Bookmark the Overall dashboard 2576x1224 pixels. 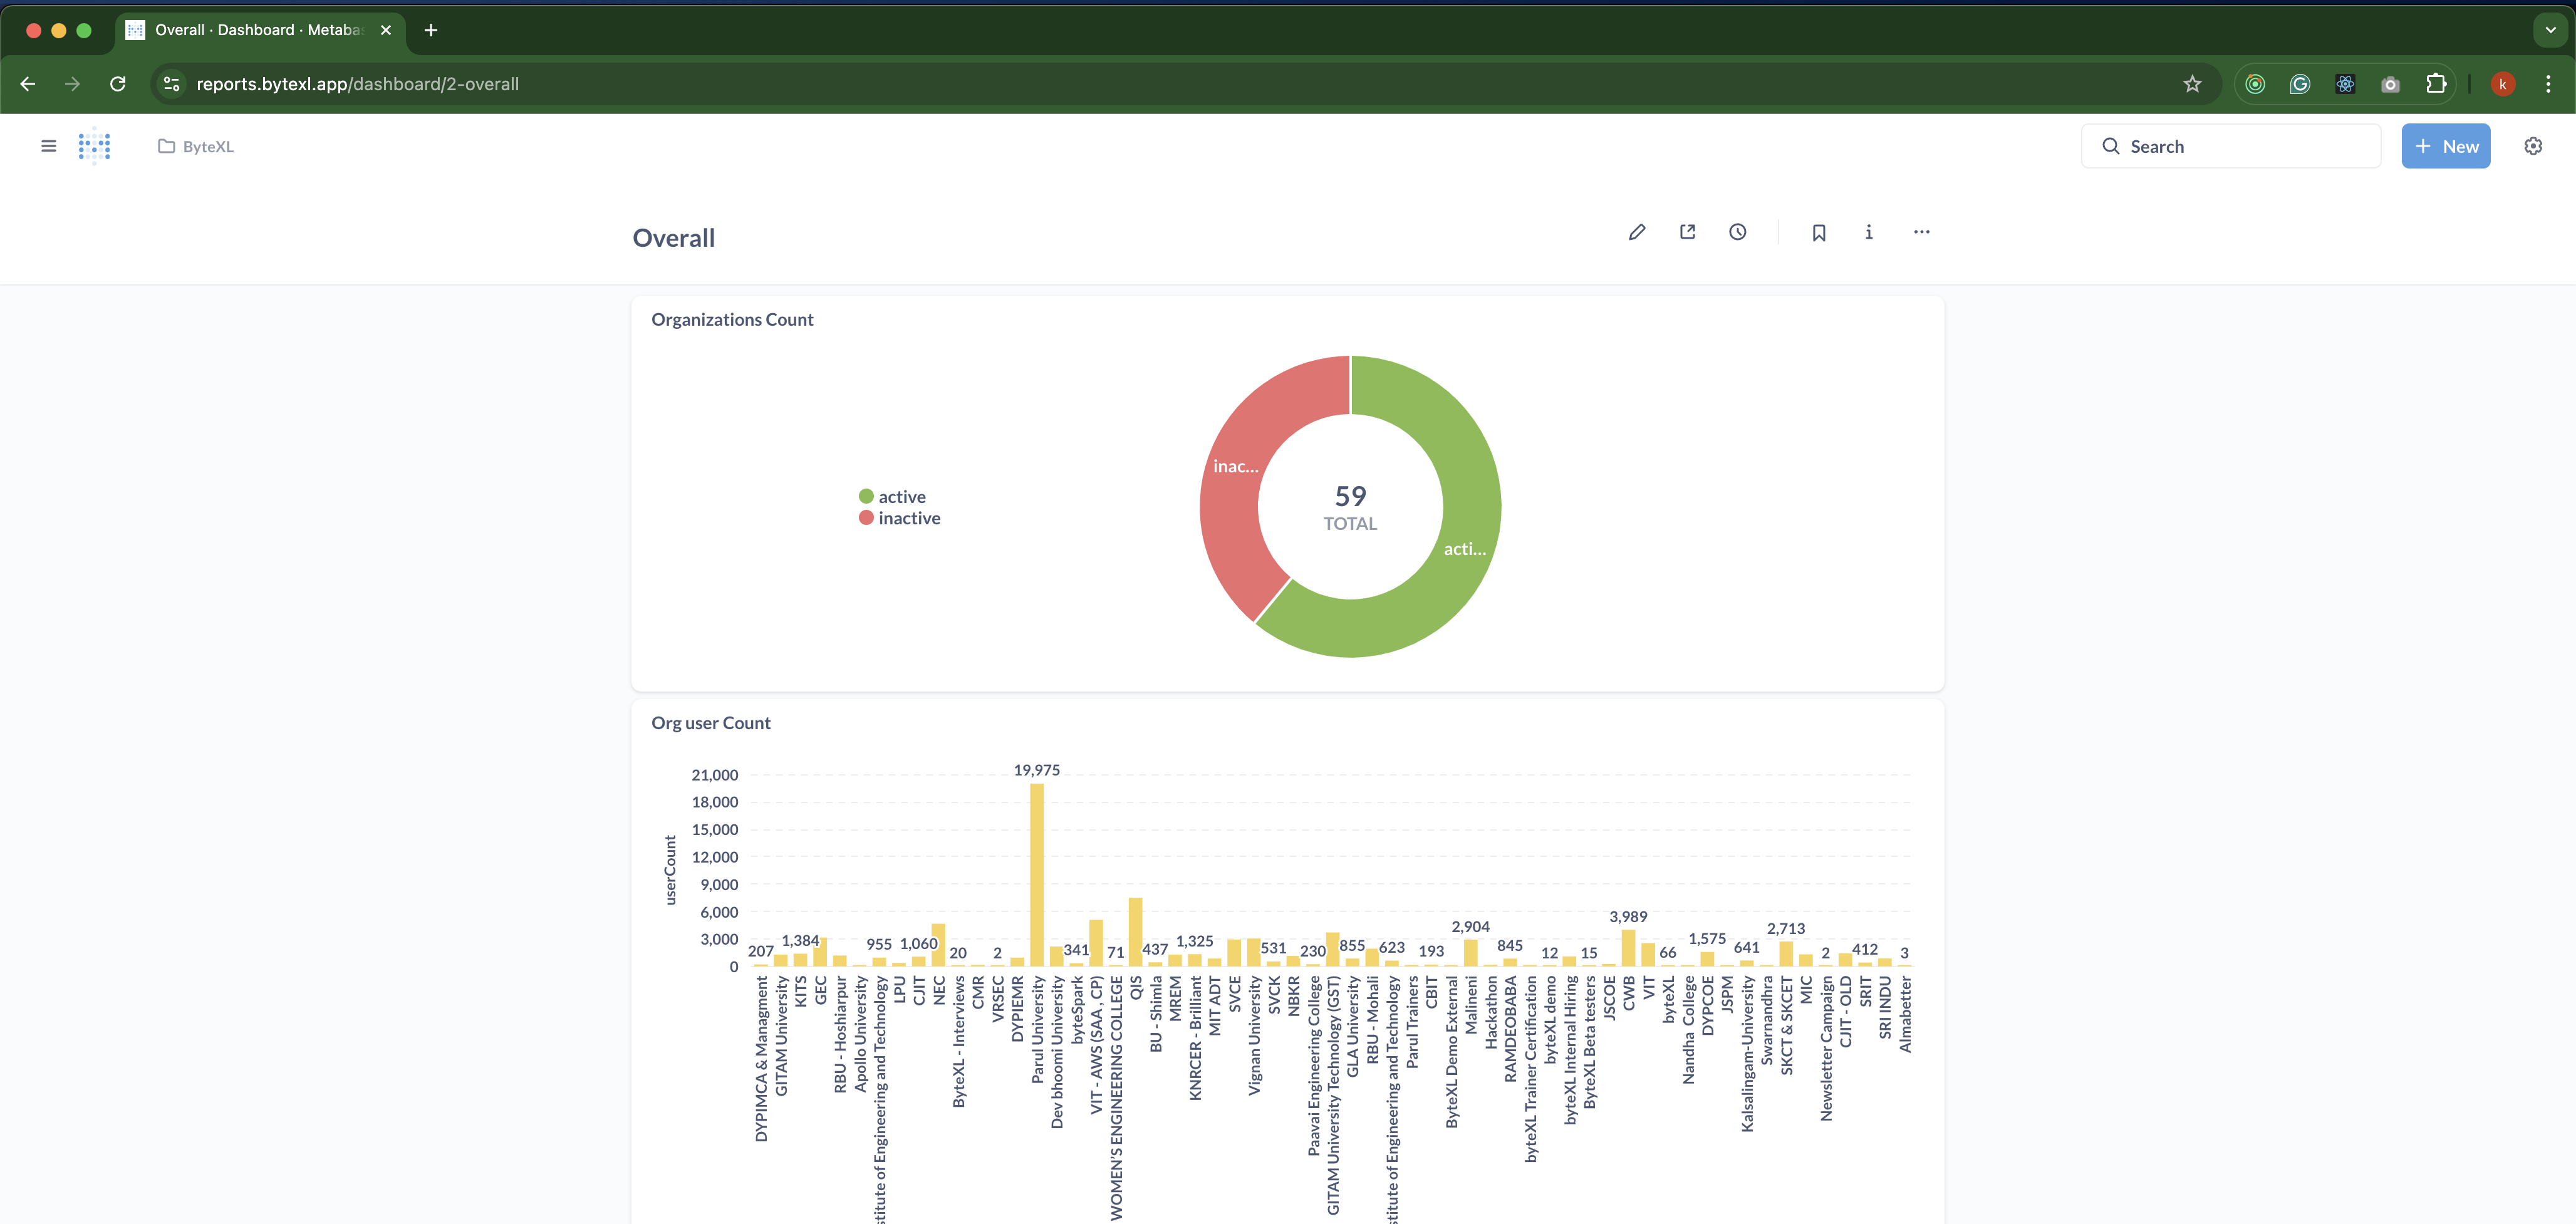coord(1819,232)
